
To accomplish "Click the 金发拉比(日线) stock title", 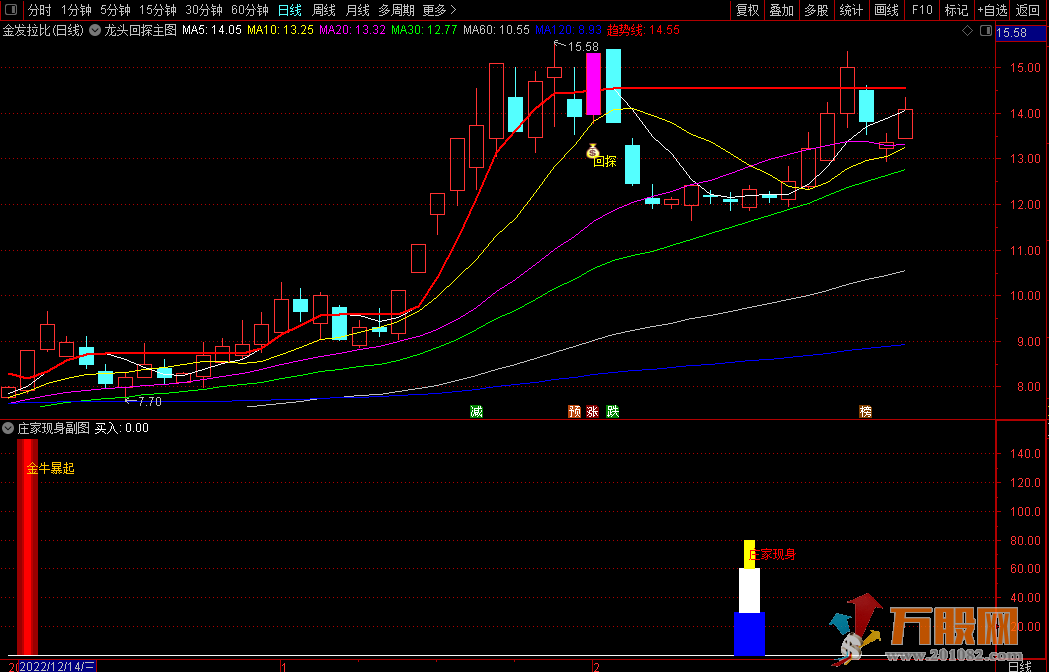I will click(x=43, y=30).
